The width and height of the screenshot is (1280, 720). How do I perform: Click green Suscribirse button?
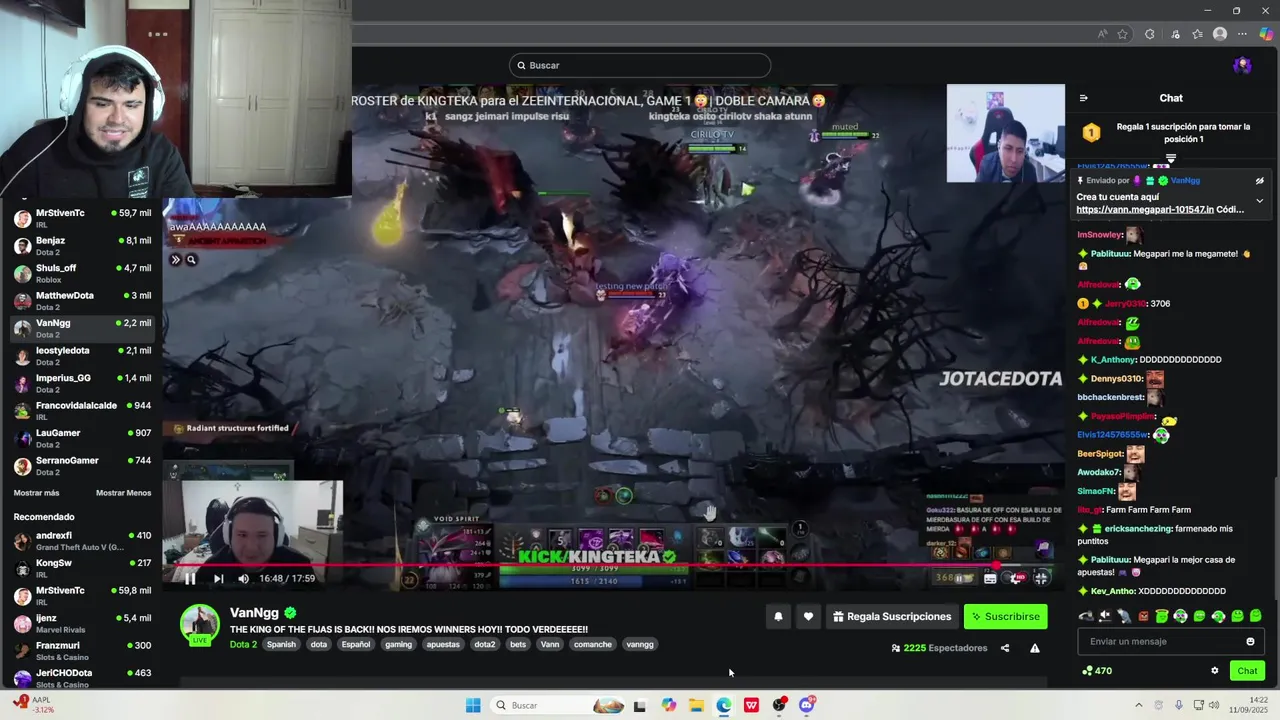click(1006, 617)
